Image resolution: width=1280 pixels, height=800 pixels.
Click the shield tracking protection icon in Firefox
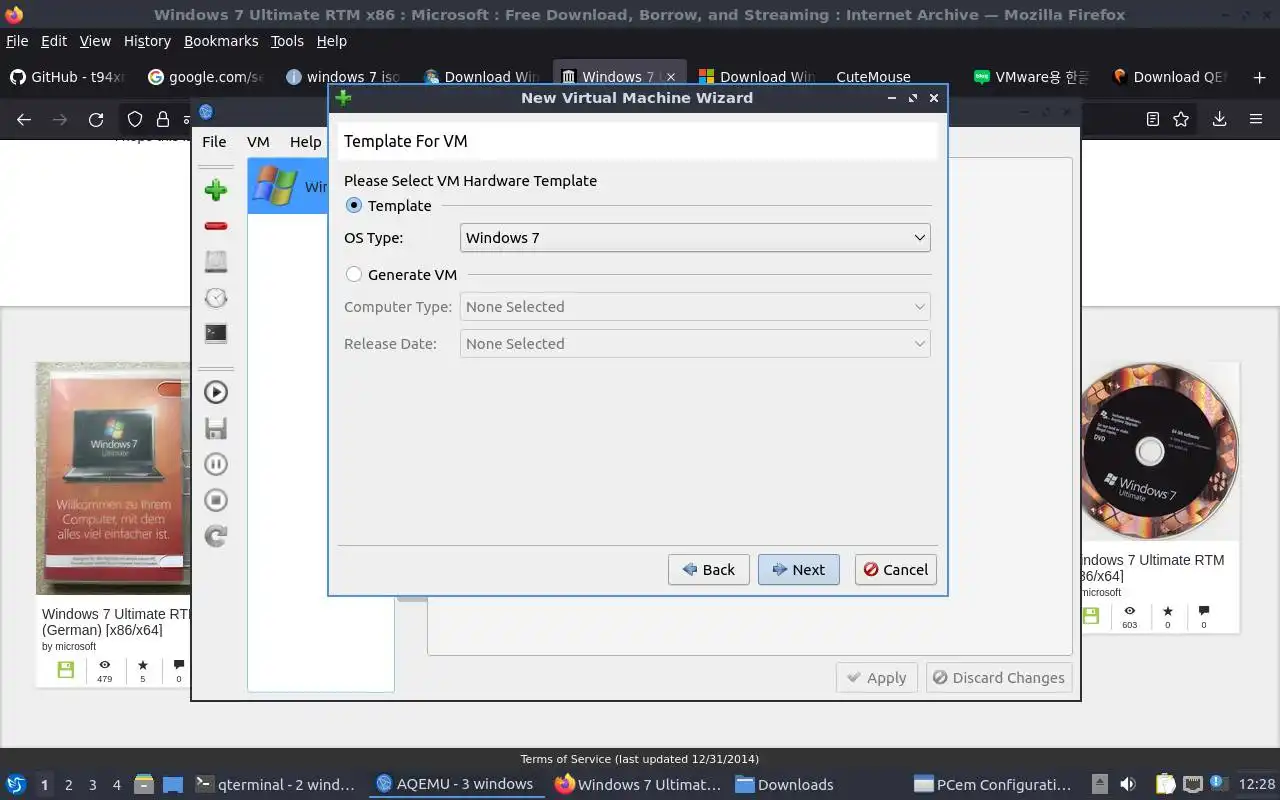[x=135, y=119]
